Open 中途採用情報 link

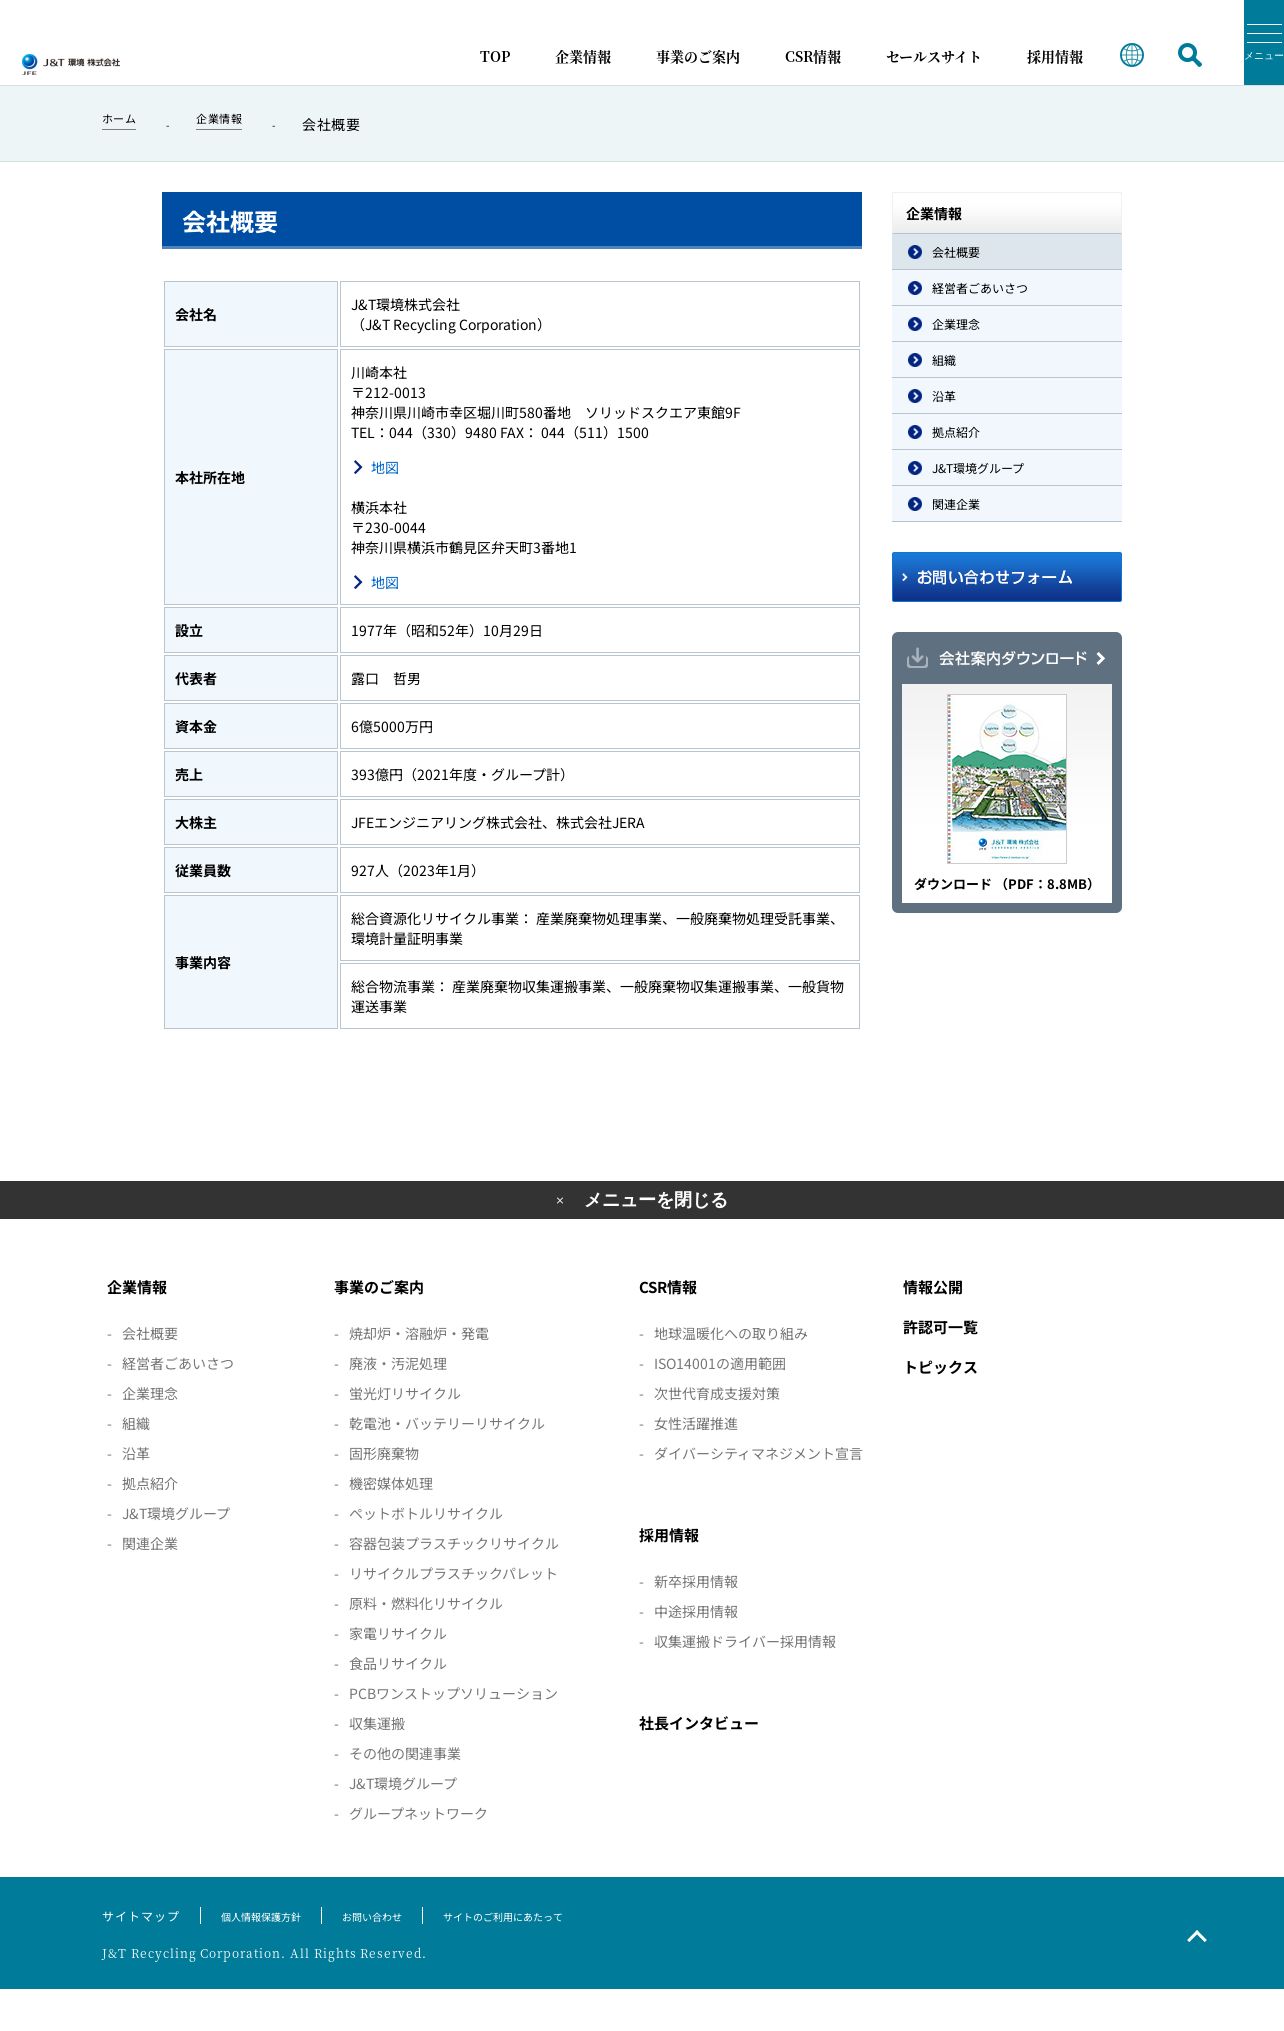point(696,1612)
